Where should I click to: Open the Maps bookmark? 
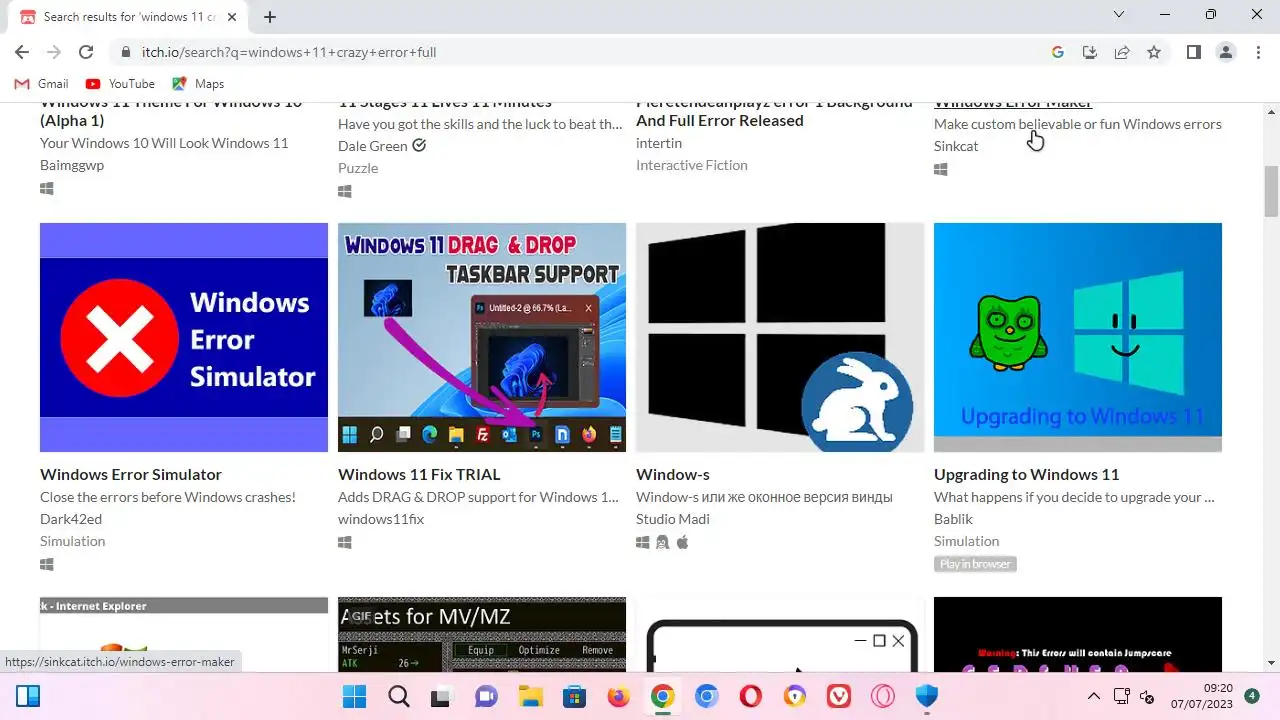click(198, 84)
